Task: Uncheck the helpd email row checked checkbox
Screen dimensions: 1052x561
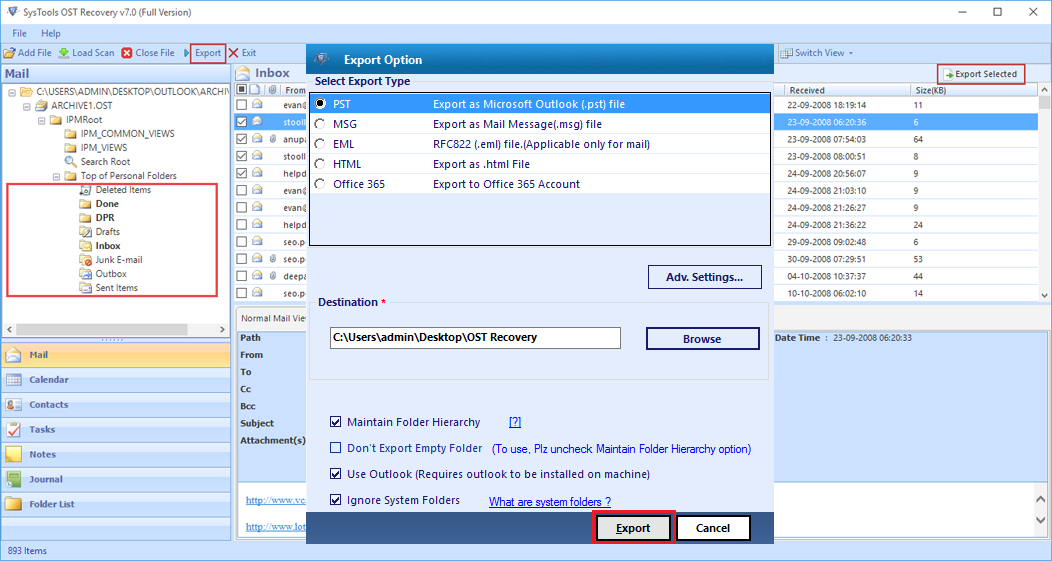Action: click(x=242, y=173)
